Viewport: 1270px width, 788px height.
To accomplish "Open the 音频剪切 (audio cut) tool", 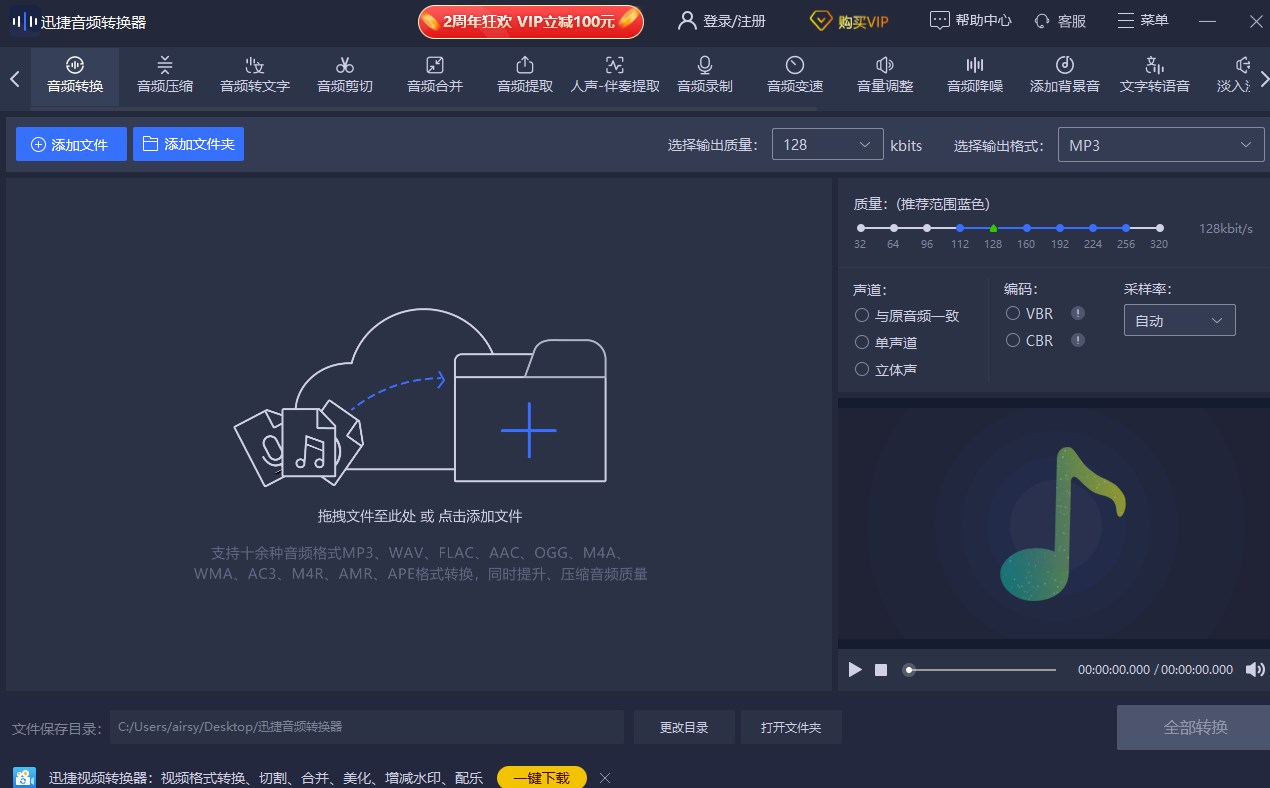I will (x=344, y=75).
